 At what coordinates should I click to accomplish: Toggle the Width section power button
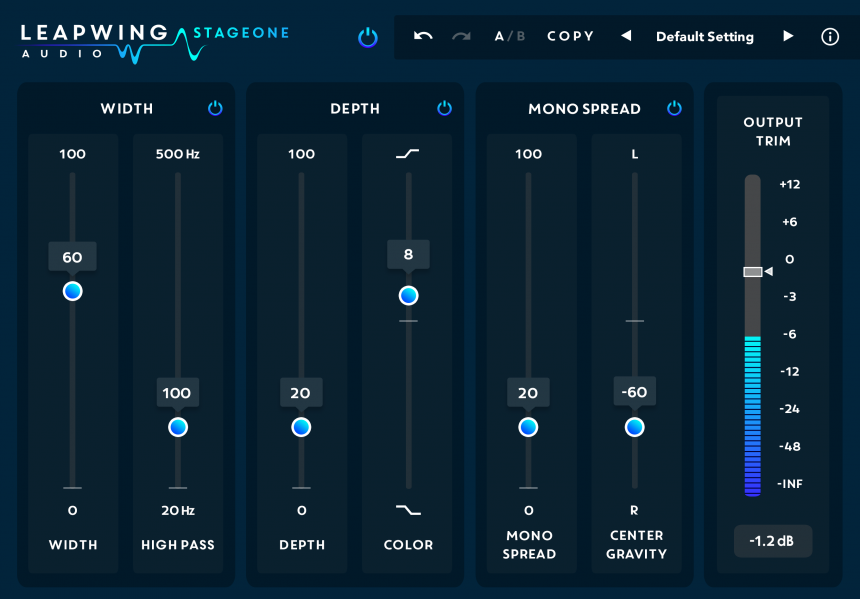[215, 109]
